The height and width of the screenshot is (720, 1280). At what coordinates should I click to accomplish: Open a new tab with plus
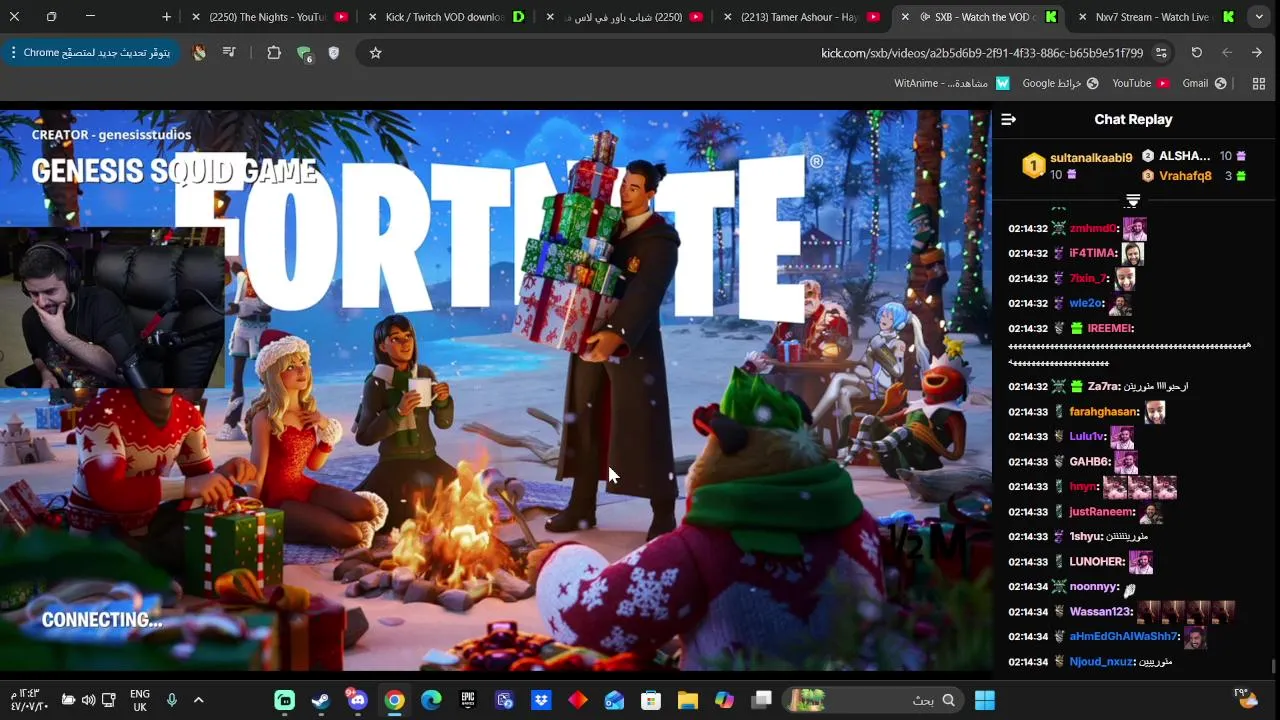tap(166, 17)
